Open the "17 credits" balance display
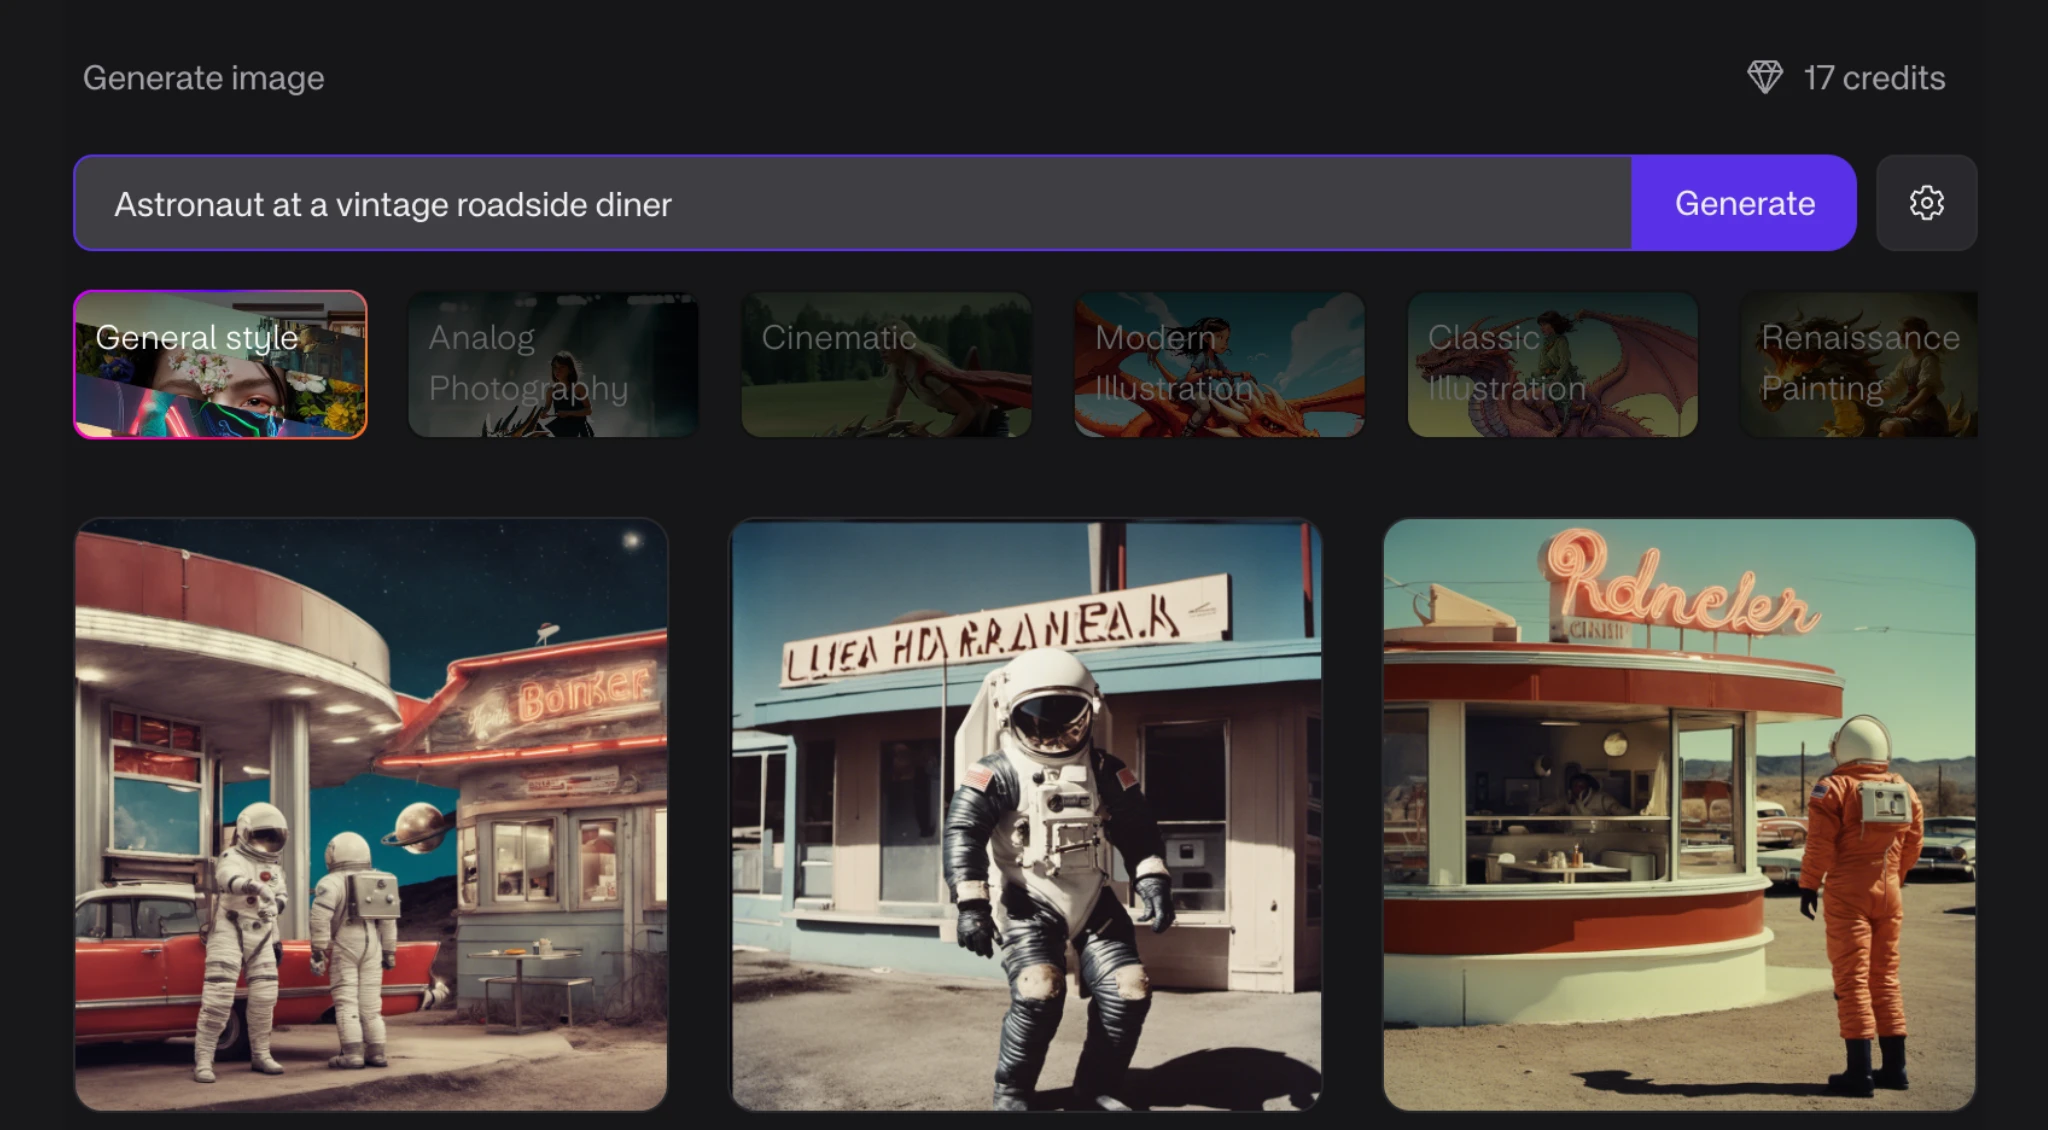This screenshot has height=1130, width=2048. click(1873, 77)
